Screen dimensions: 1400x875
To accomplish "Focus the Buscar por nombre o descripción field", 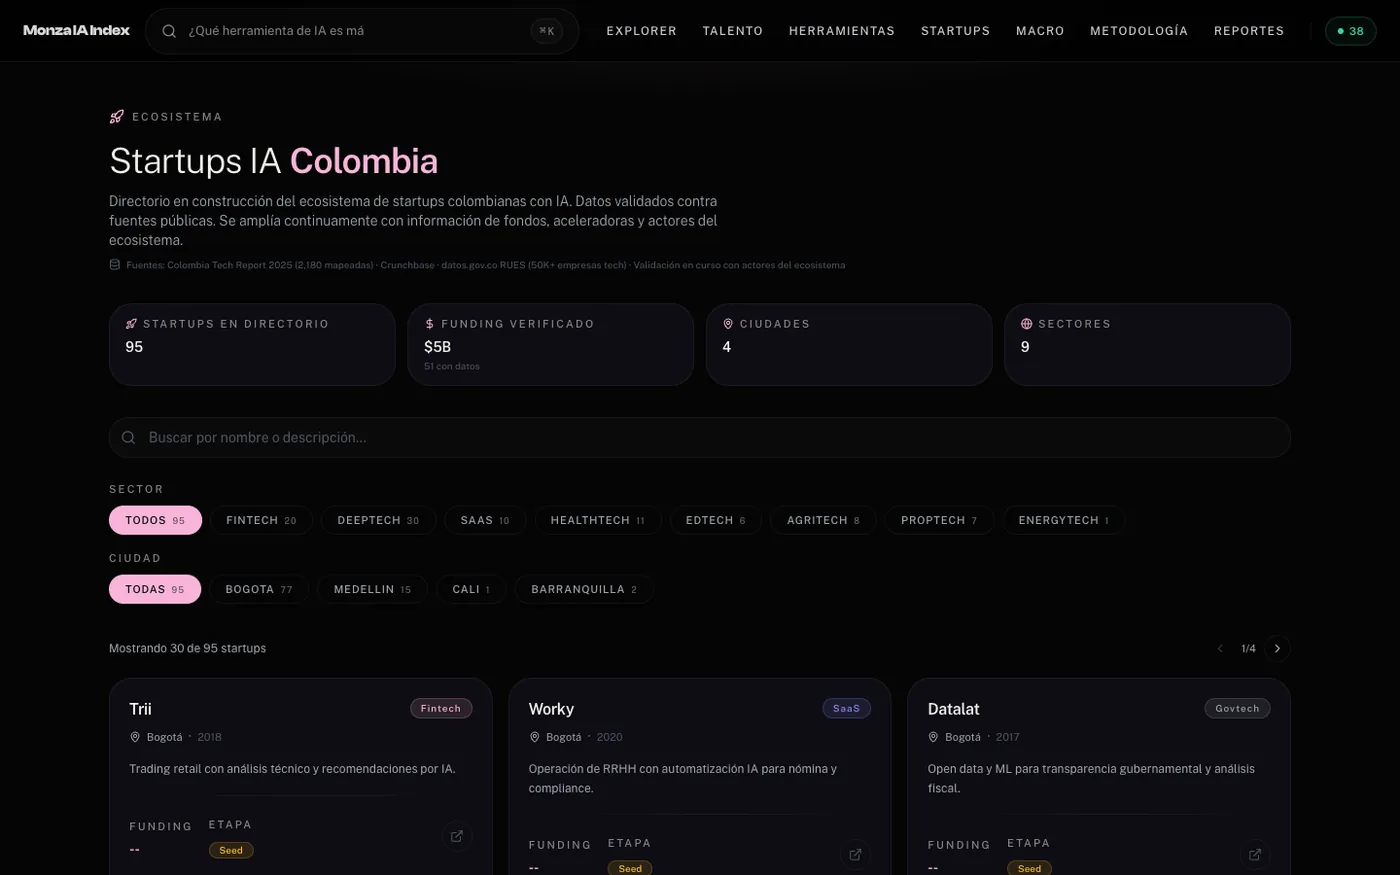I will click(x=699, y=437).
